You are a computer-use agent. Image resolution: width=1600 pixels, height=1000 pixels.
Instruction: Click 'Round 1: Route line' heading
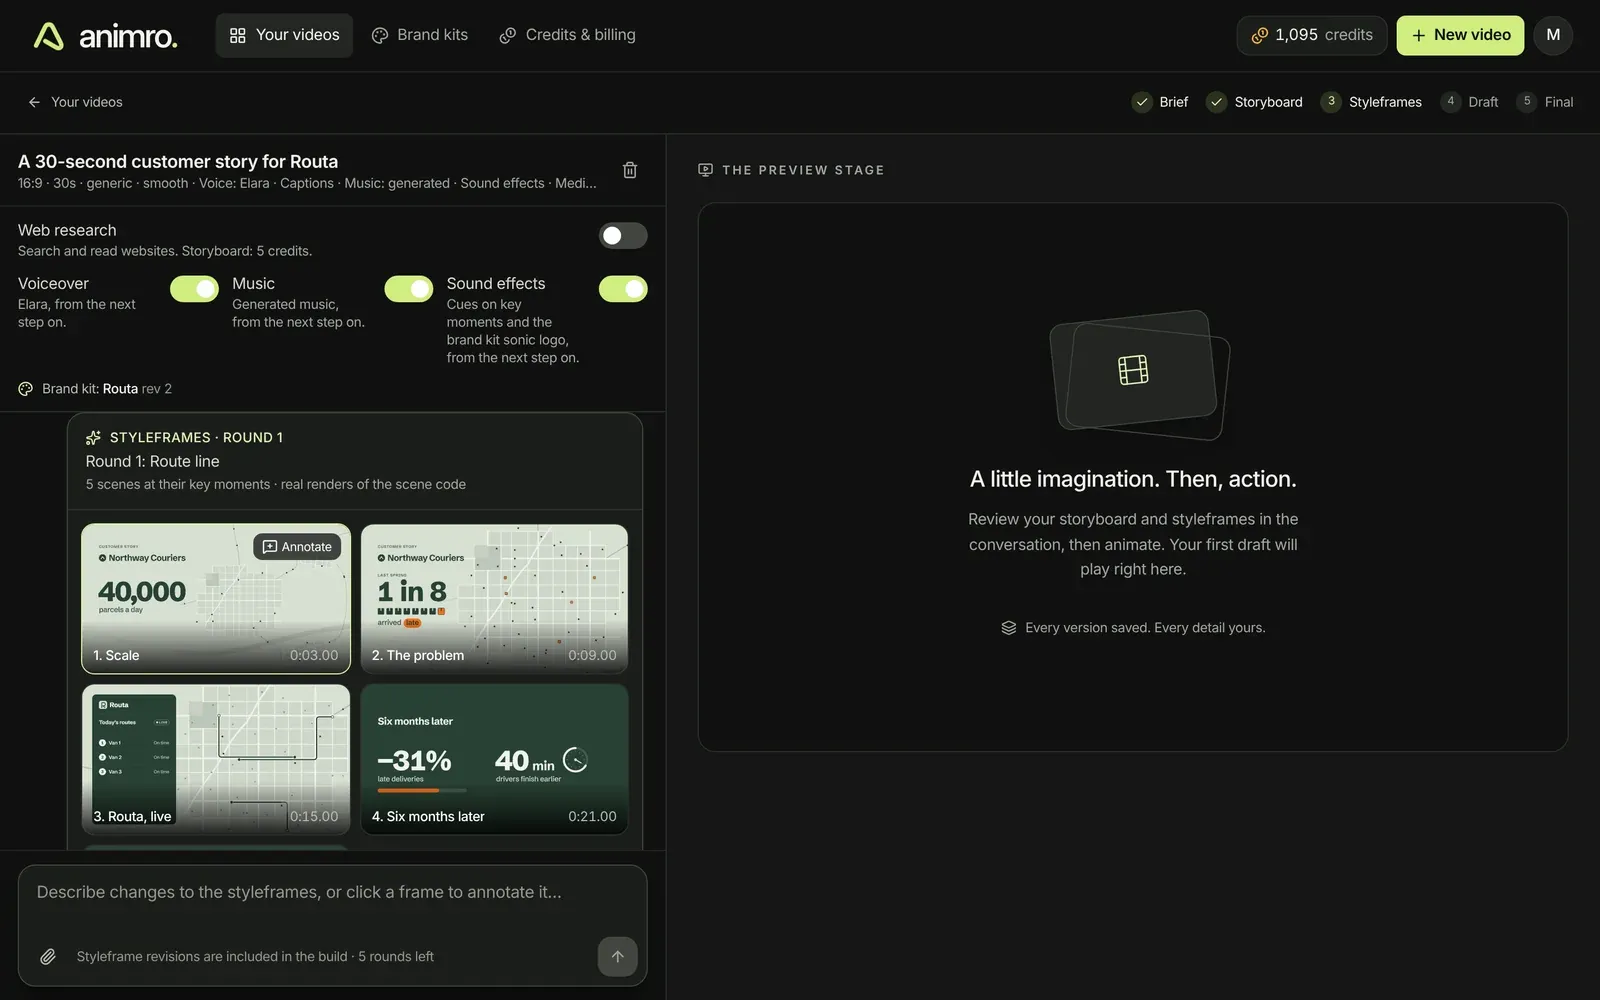(x=153, y=462)
